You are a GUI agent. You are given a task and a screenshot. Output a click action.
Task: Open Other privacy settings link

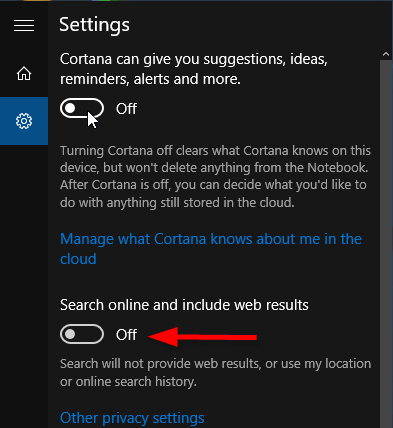[132, 418]
